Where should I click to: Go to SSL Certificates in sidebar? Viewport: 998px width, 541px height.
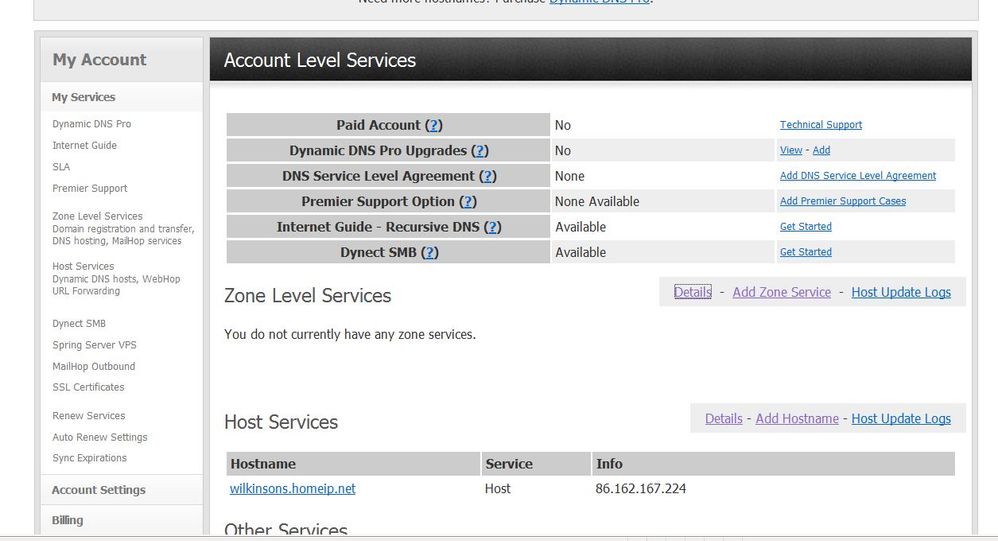[88, 387]
